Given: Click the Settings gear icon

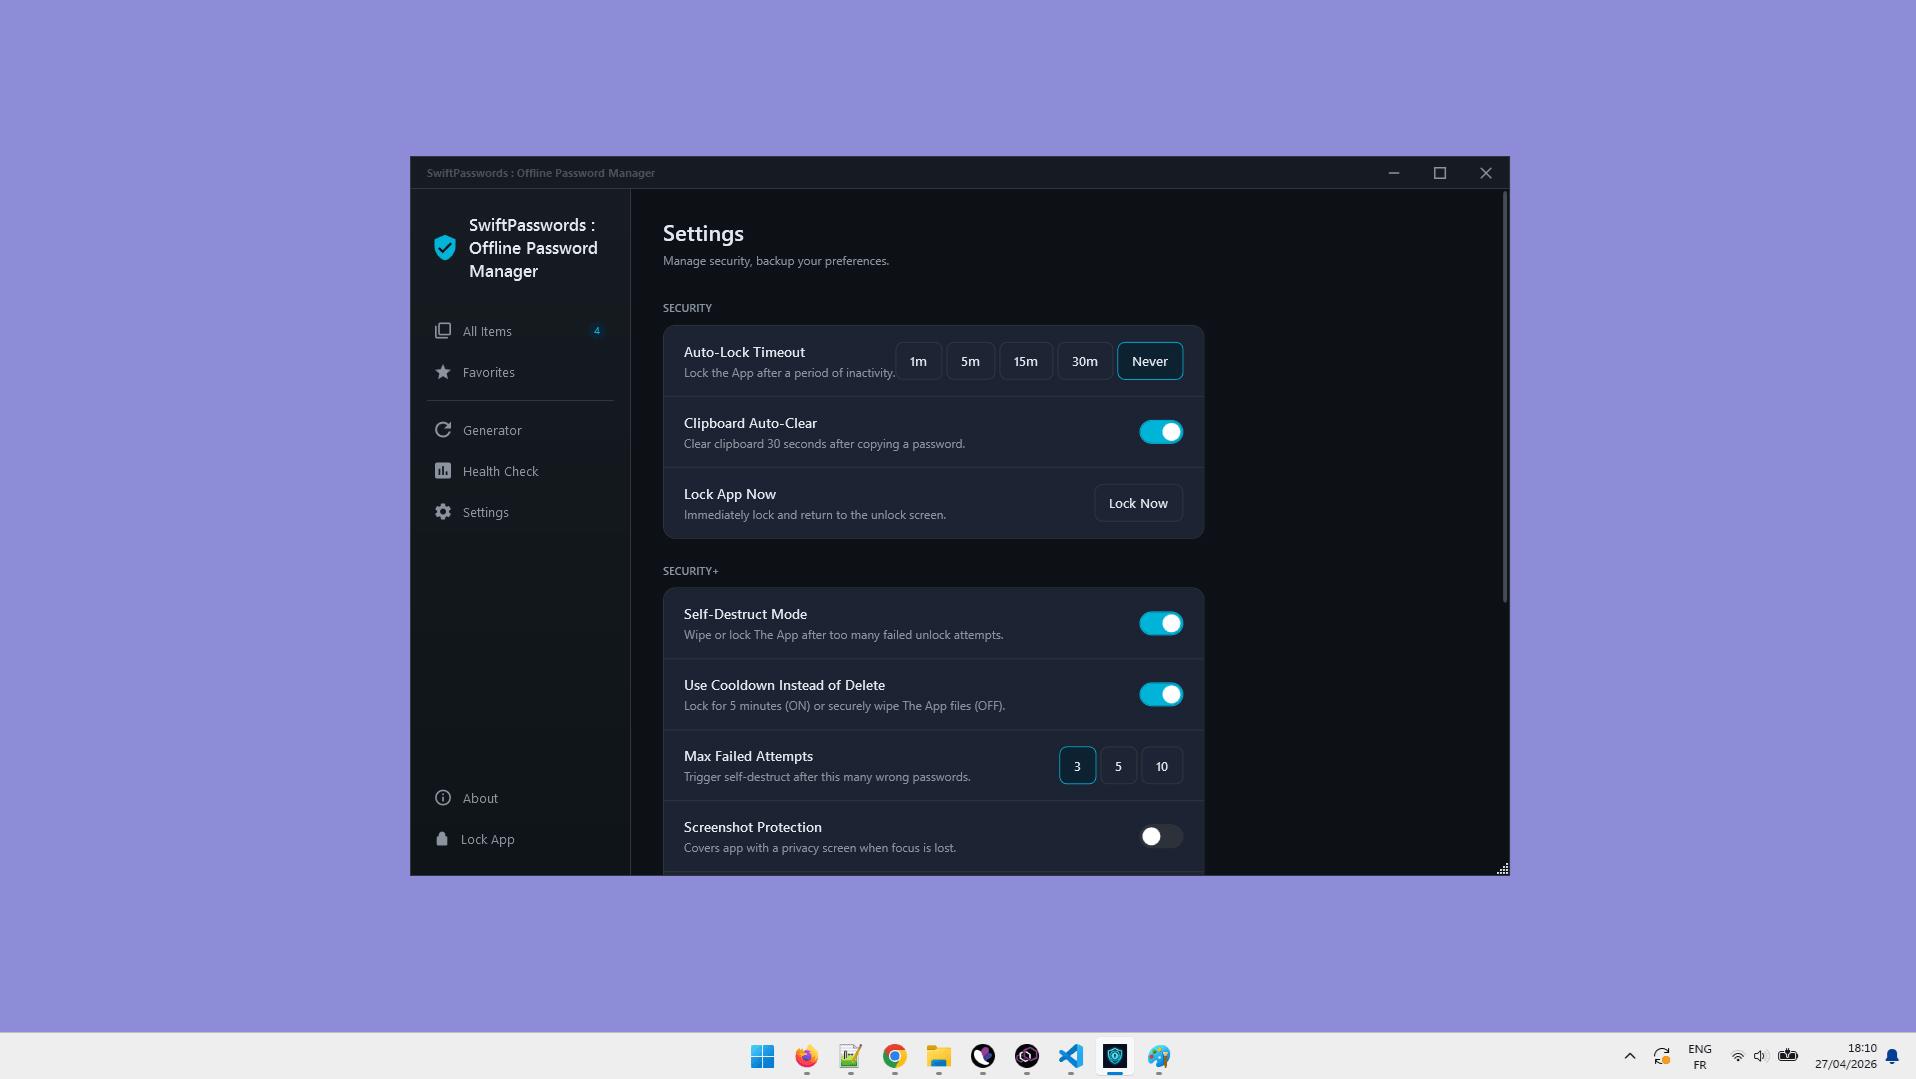Looking at the screenshot, I should click(443, 512).
